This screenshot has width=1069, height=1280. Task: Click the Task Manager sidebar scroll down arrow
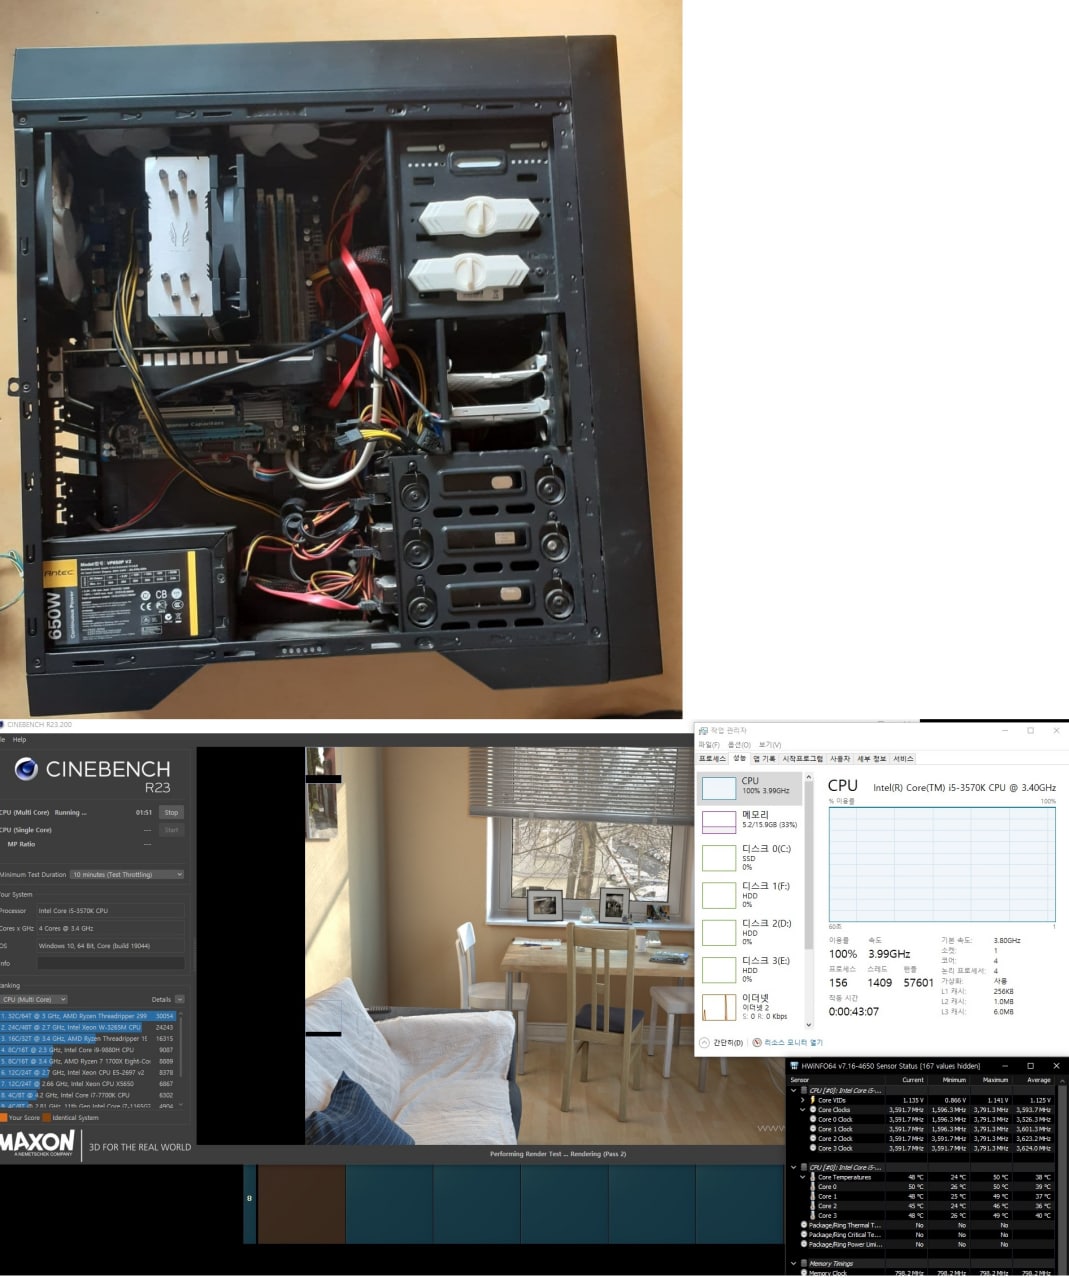808,1025
